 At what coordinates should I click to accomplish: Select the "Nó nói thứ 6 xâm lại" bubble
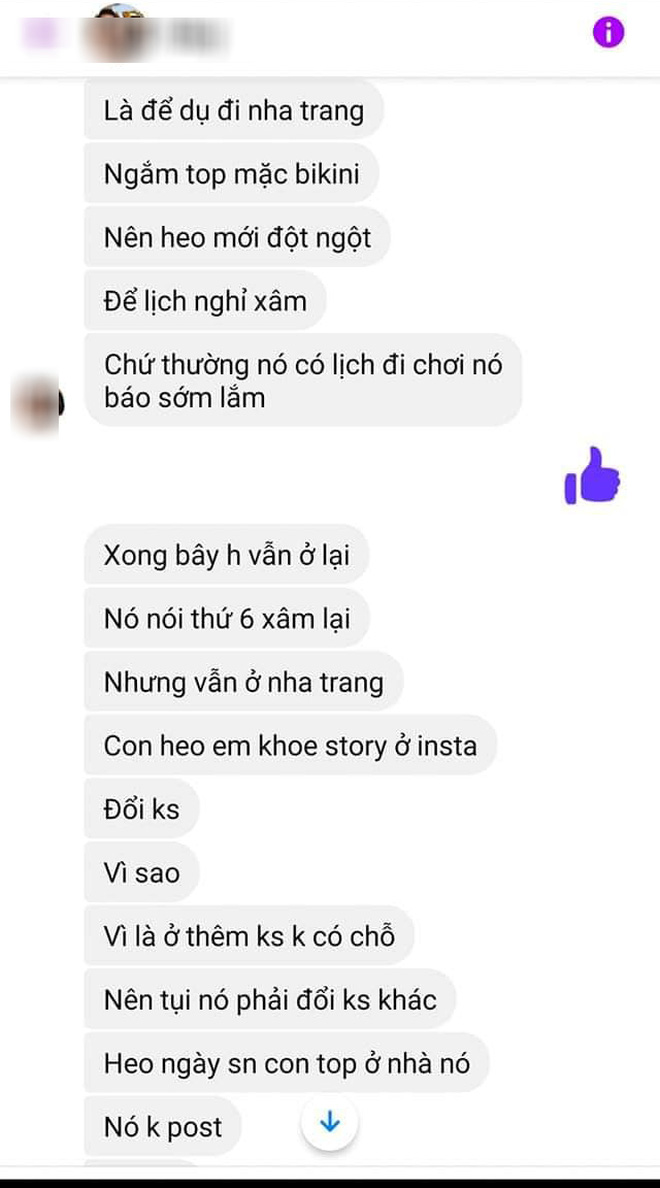click(x=227, y=618)
